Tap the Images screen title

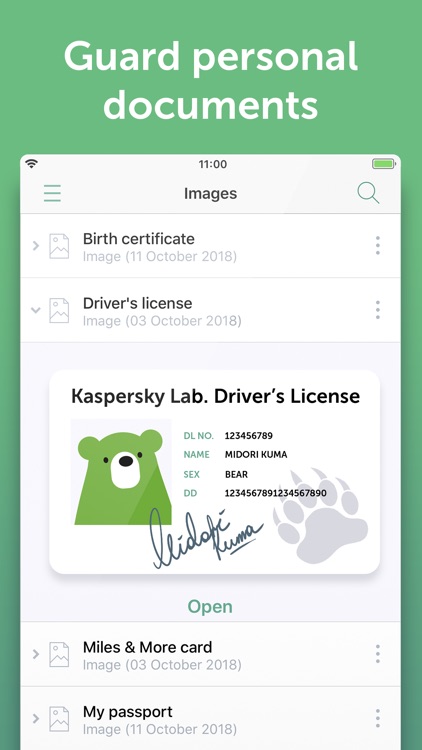(x=211, y=194)
